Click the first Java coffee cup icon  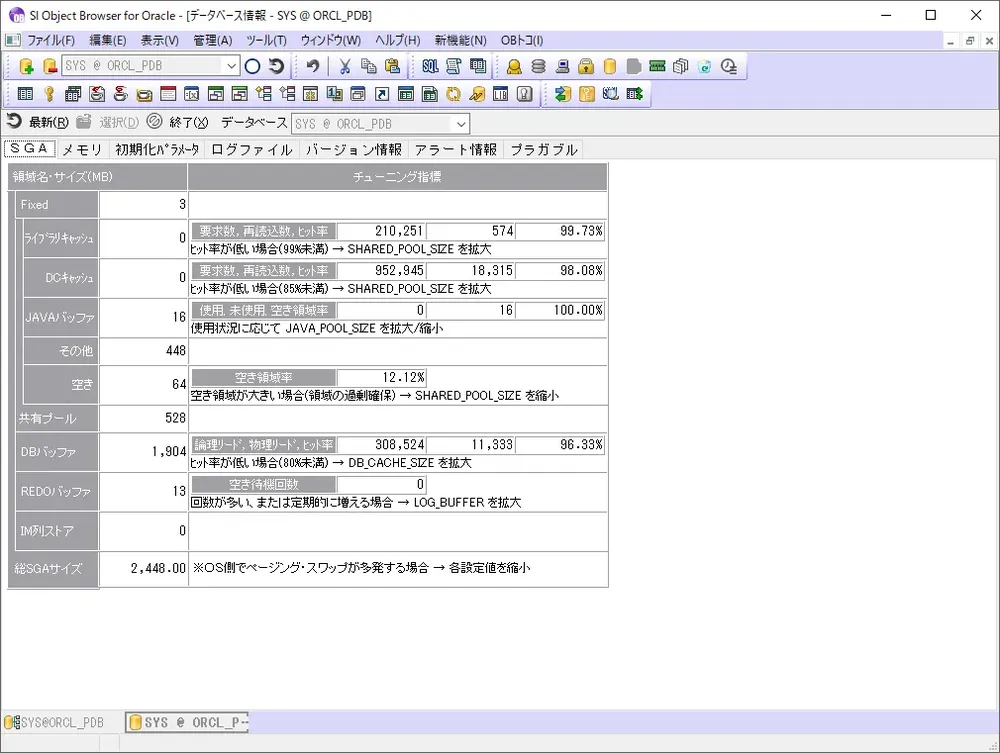97,94
